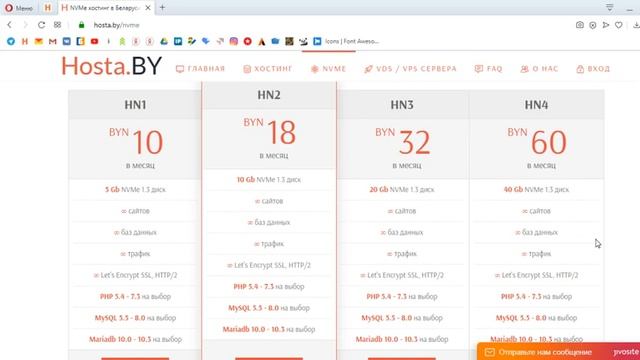Open ХОСТИНГ menu item
640x360 pixels.
[x=268, y=69]
